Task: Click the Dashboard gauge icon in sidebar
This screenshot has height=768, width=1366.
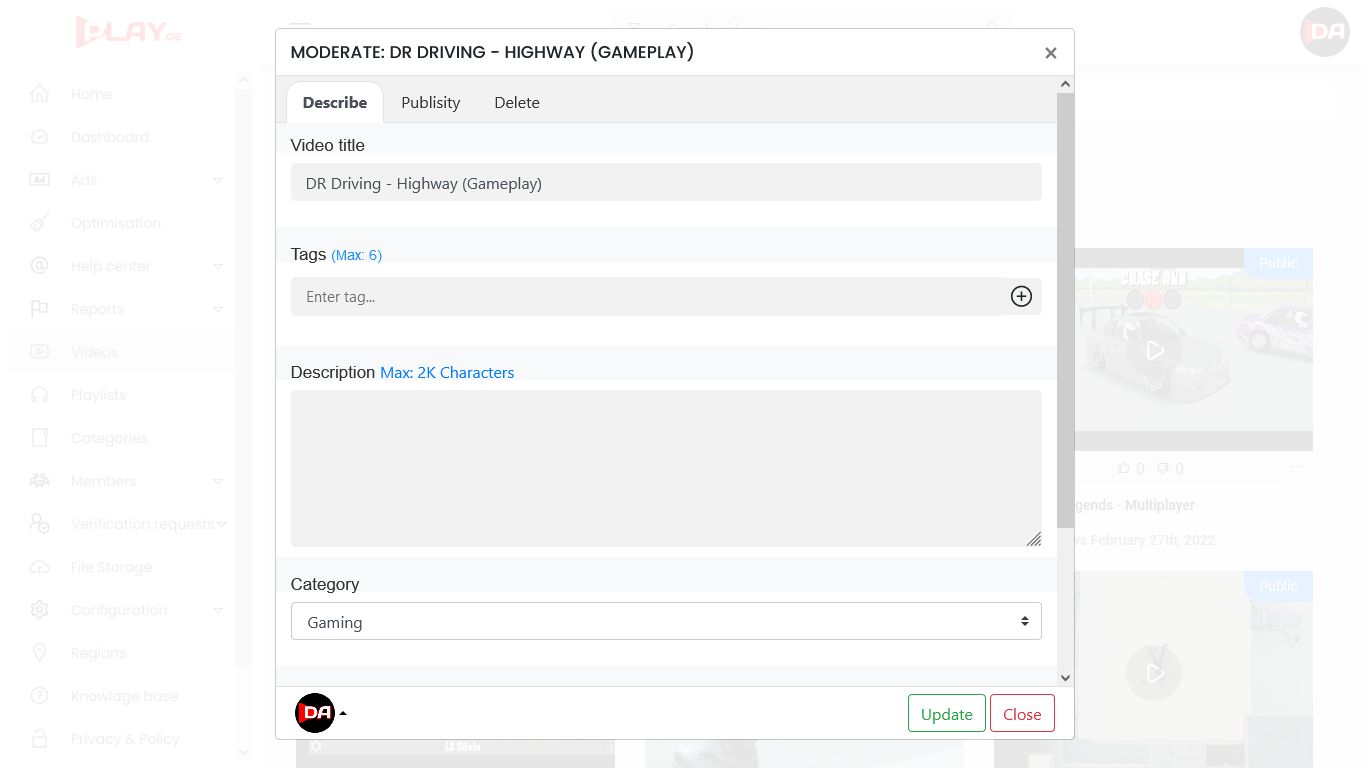Action: coord(39,137)
